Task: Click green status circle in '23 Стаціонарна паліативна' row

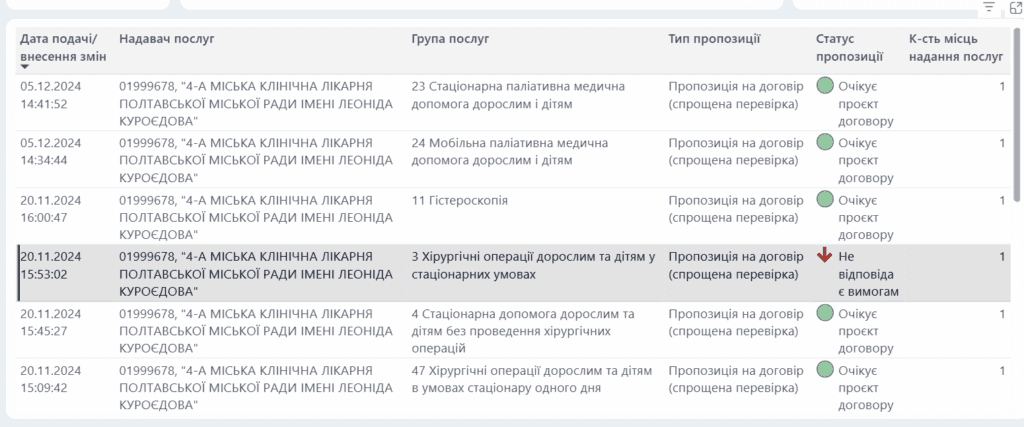Action: [825, 86]
